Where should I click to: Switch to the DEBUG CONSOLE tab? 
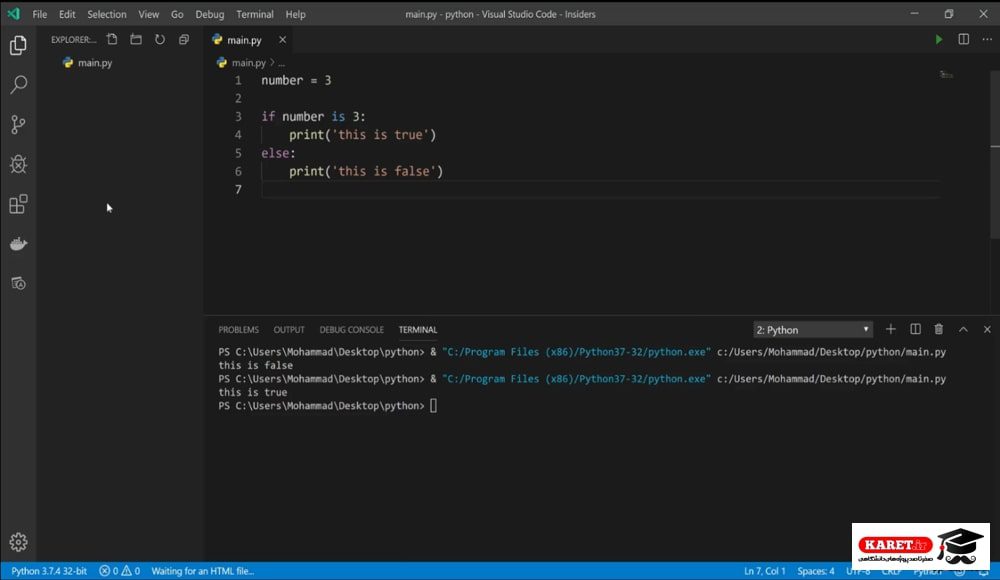(351, 330)
